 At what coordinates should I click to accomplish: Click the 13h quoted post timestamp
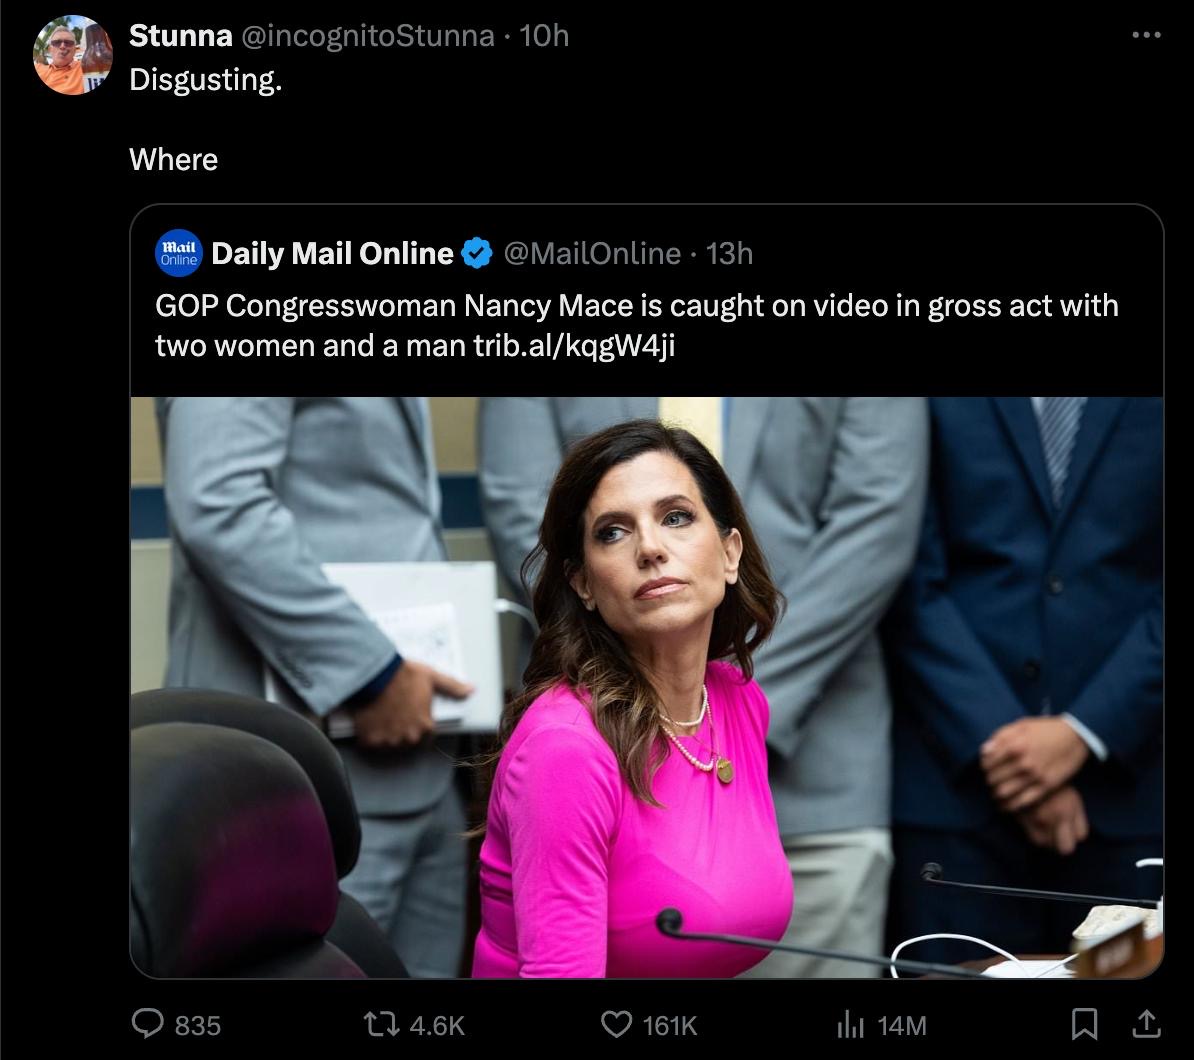coord(730,254)
